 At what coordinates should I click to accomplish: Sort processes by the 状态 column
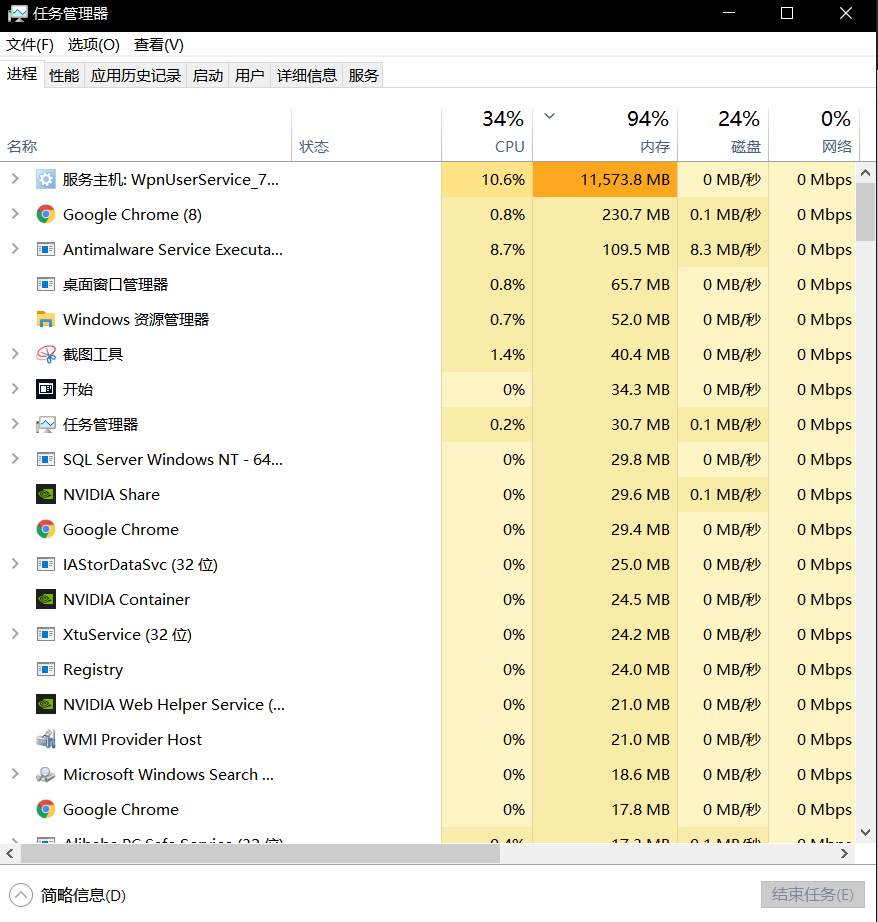366,135
